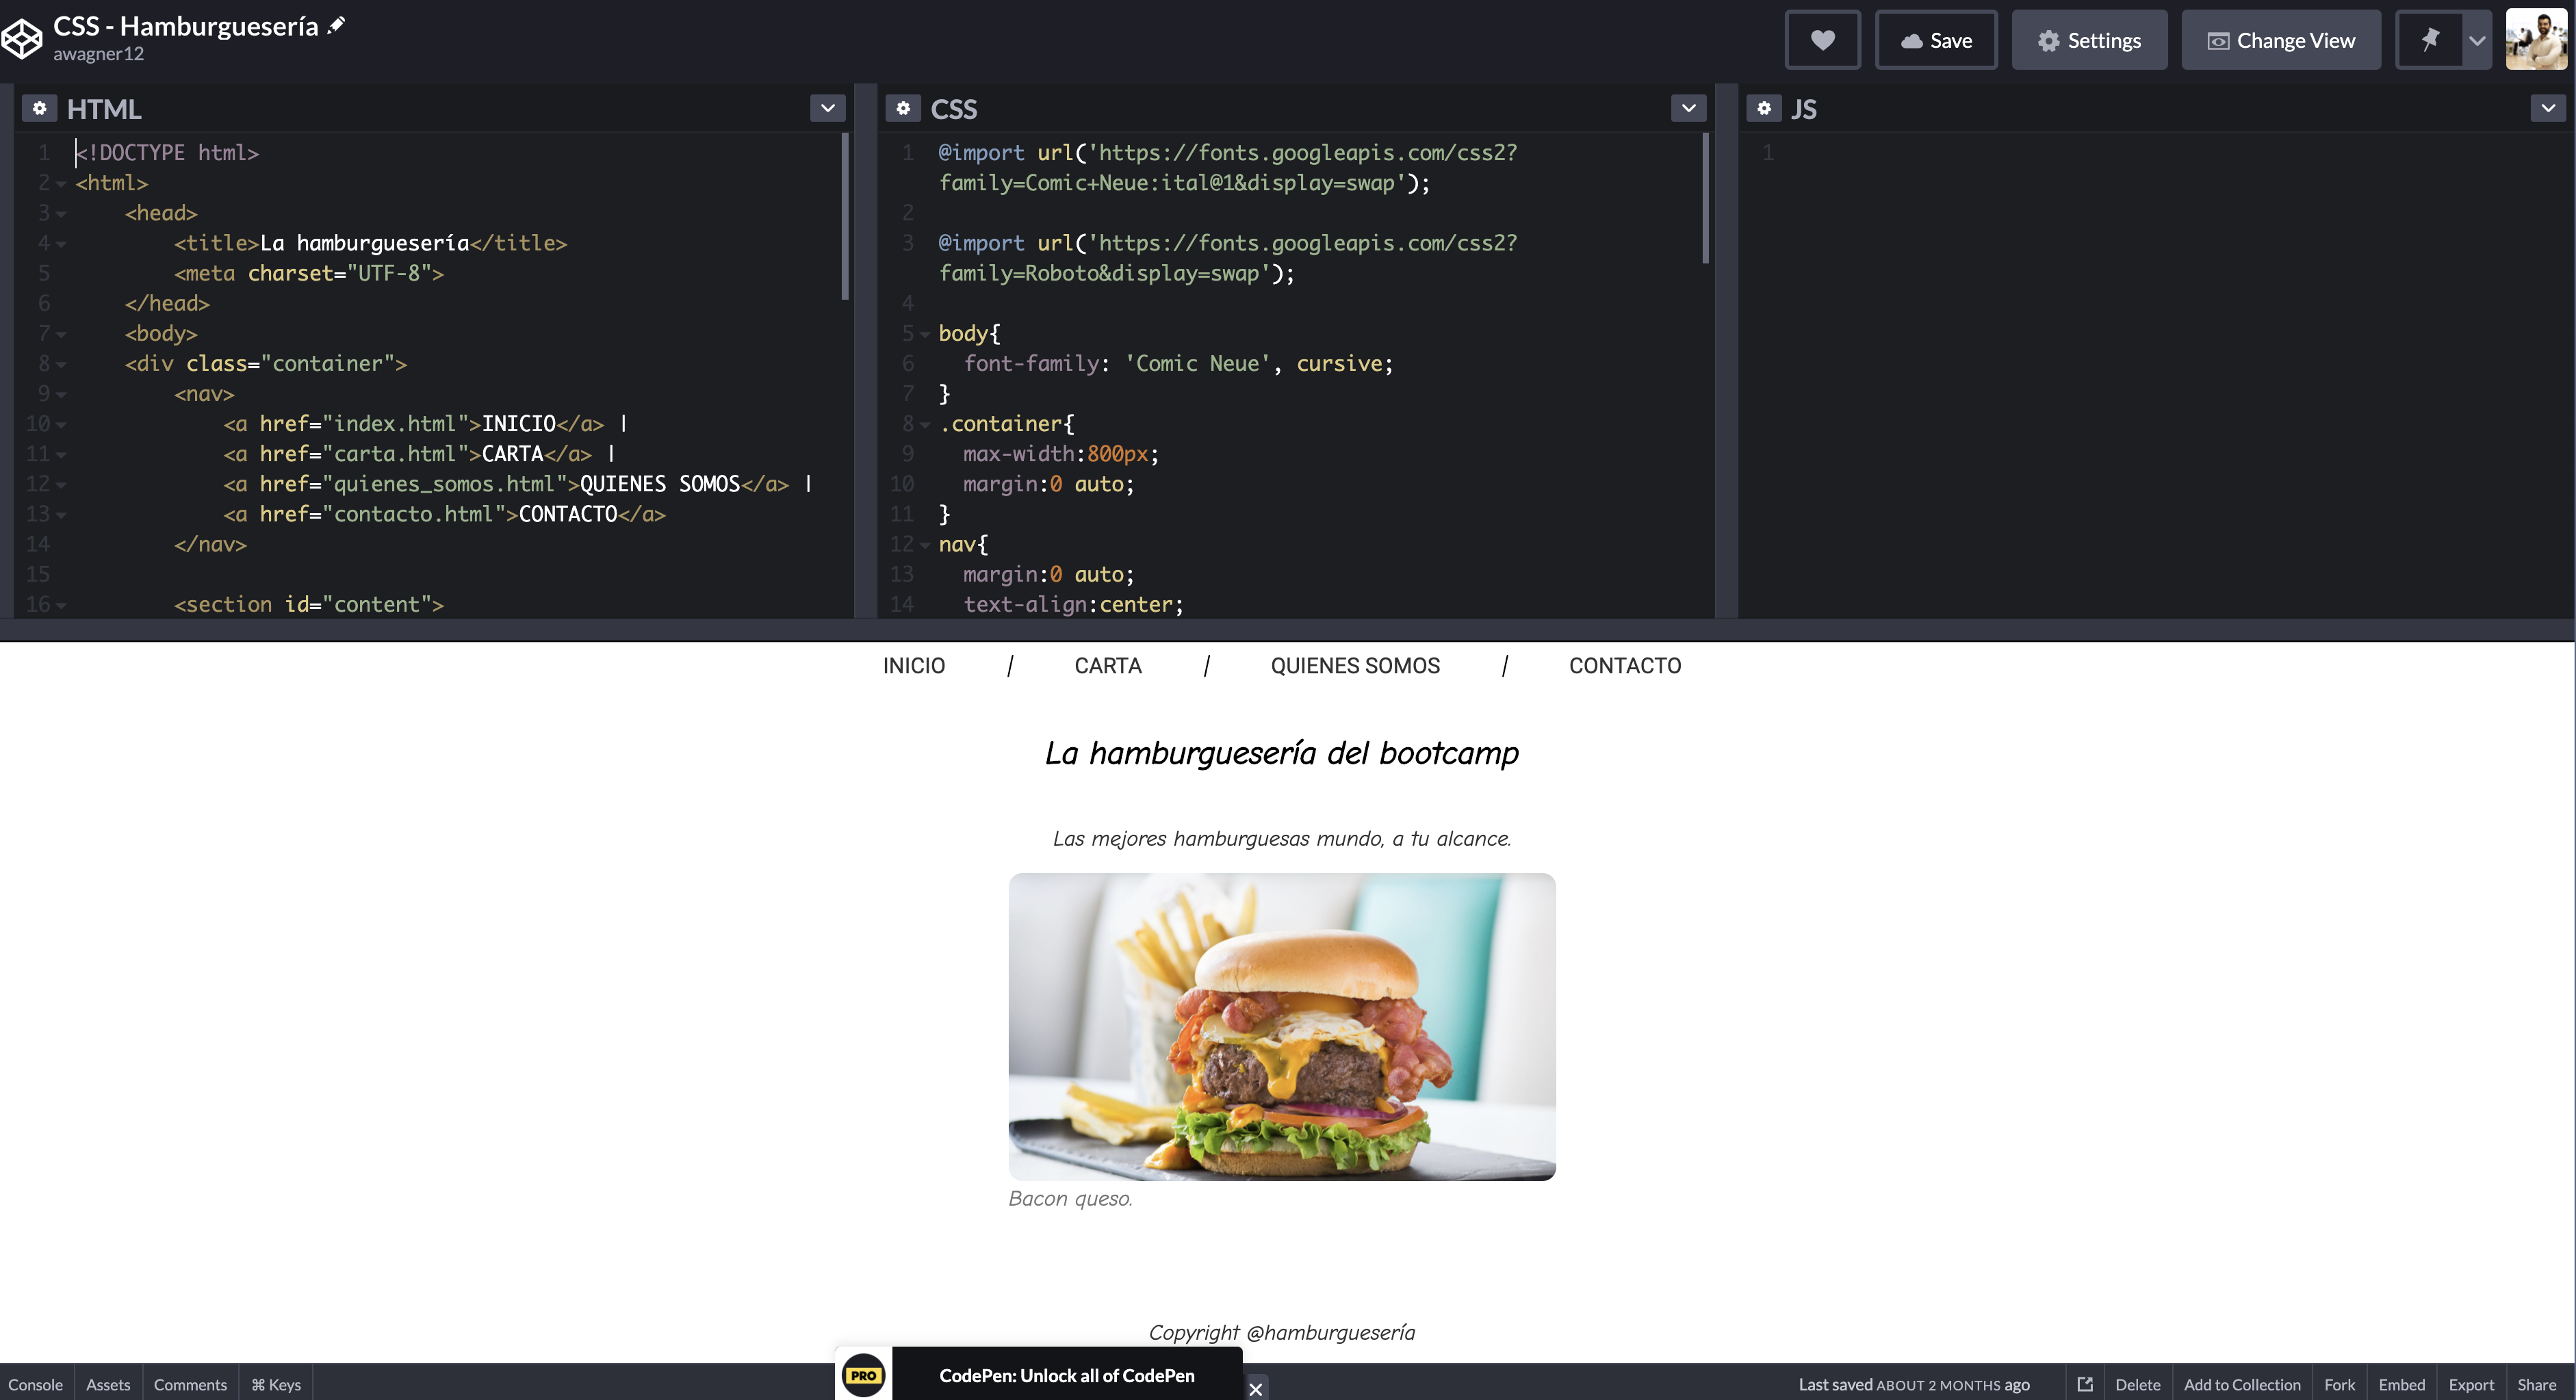Click the title tag line in HTML
Image resolution: width=2576 pixels, height=1400 pixels.
pyautogui.click(x=370, y=243)
